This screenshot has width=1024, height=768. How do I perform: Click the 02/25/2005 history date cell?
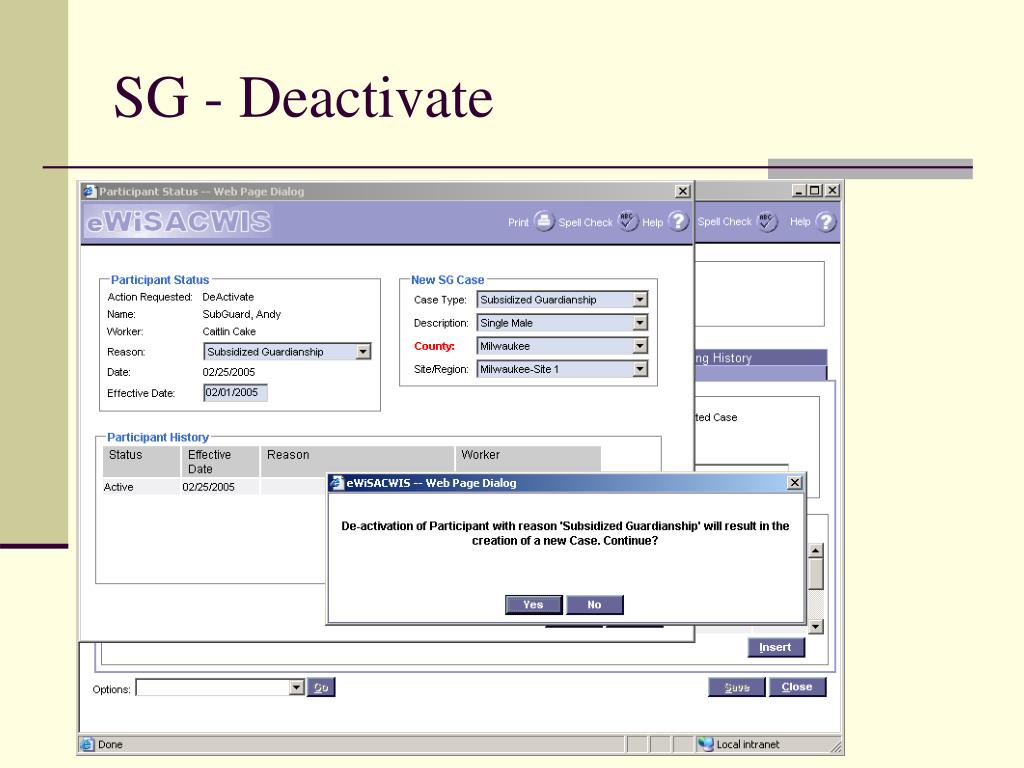click(x=208, y=487)
